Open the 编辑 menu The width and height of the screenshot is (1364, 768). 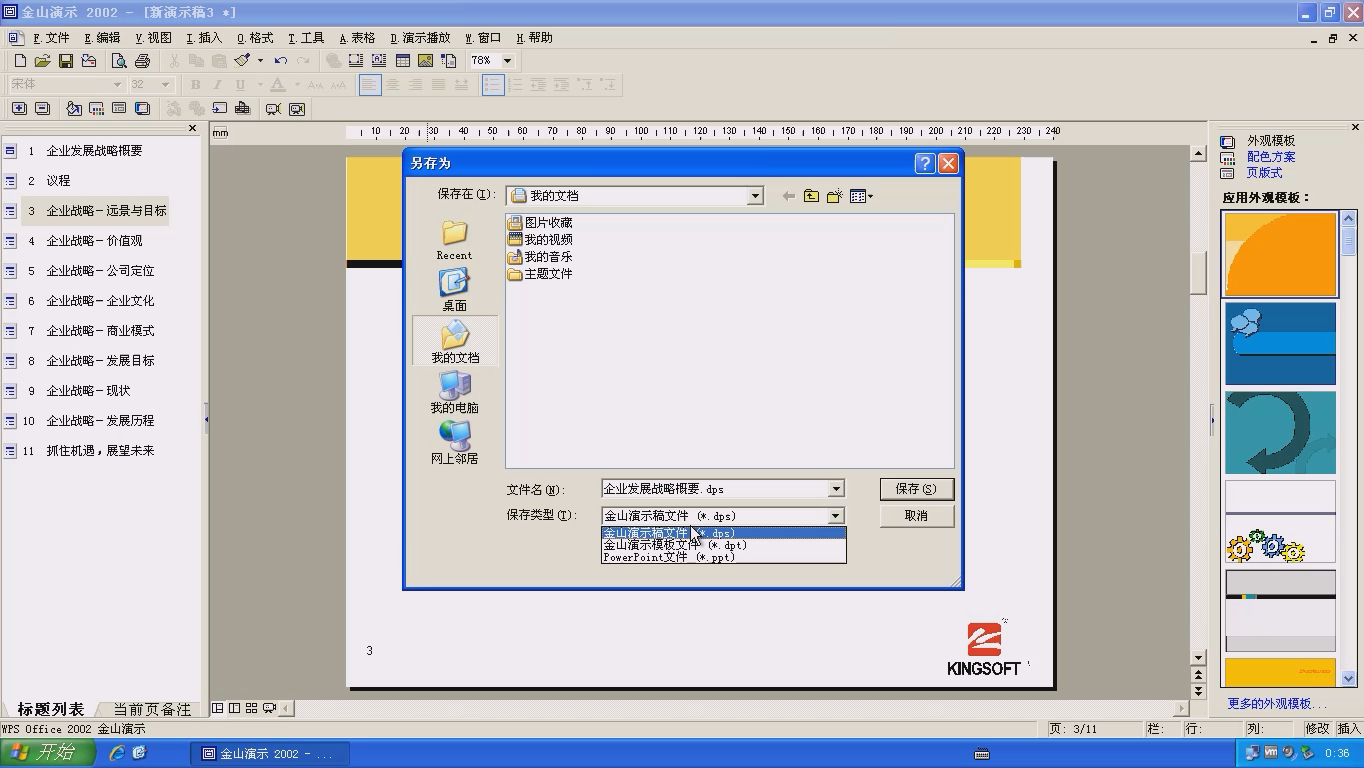102,38
